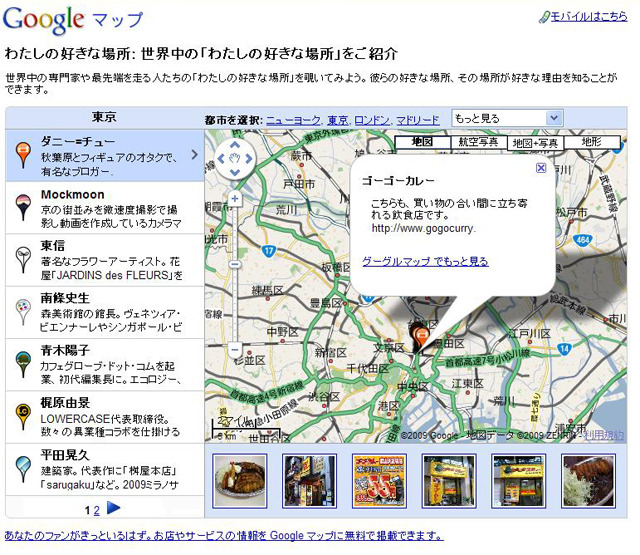Viewport: 640px width, 555px height.
Task: Open page 2 of the list
Action: coord(96,510)
